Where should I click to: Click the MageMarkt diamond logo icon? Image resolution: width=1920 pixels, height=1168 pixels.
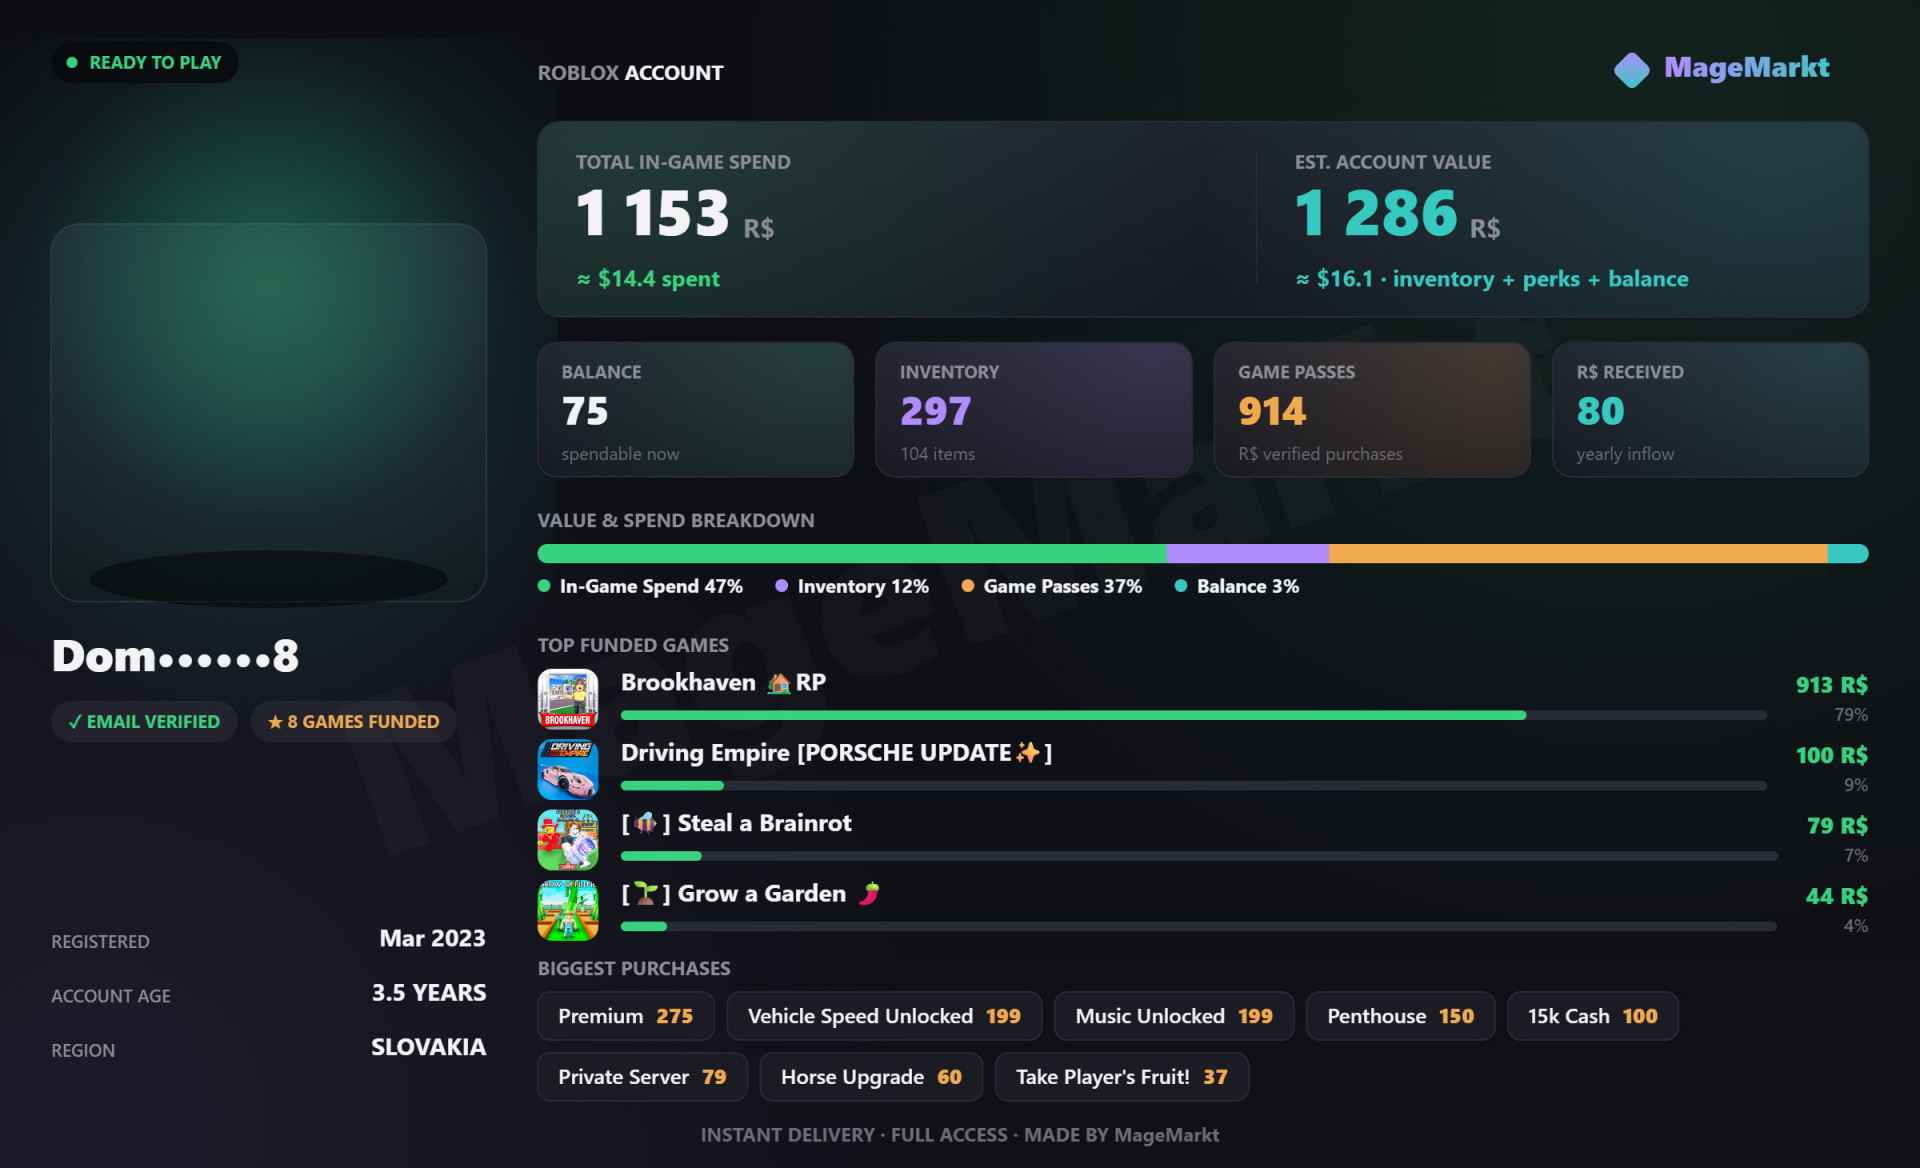click(x=1631, y=70)
